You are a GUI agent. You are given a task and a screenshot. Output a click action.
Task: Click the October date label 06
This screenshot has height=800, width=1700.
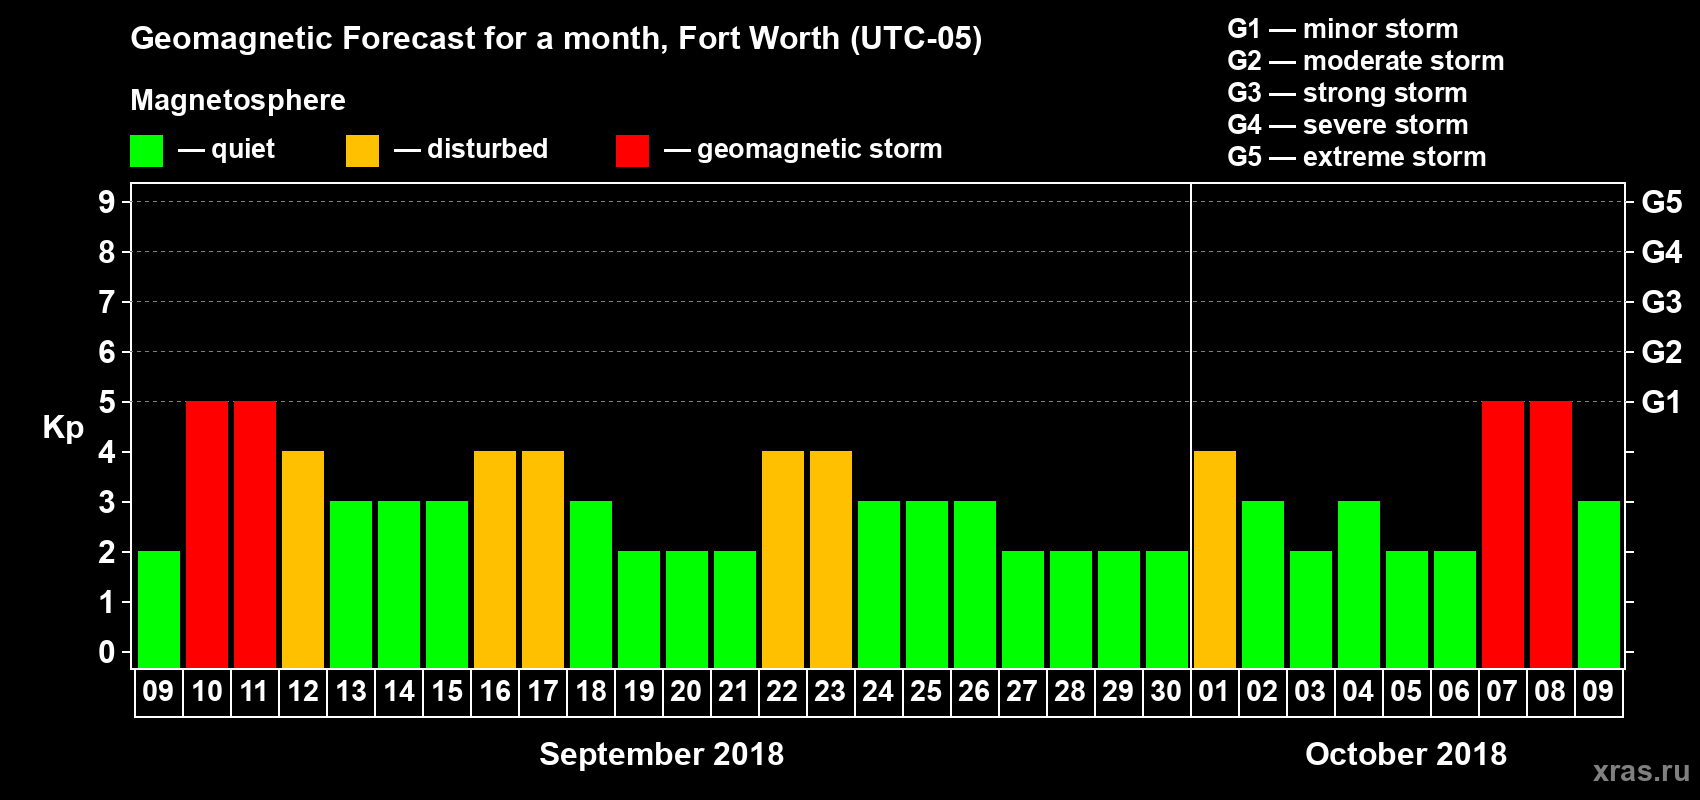[x=1455, y=691]
